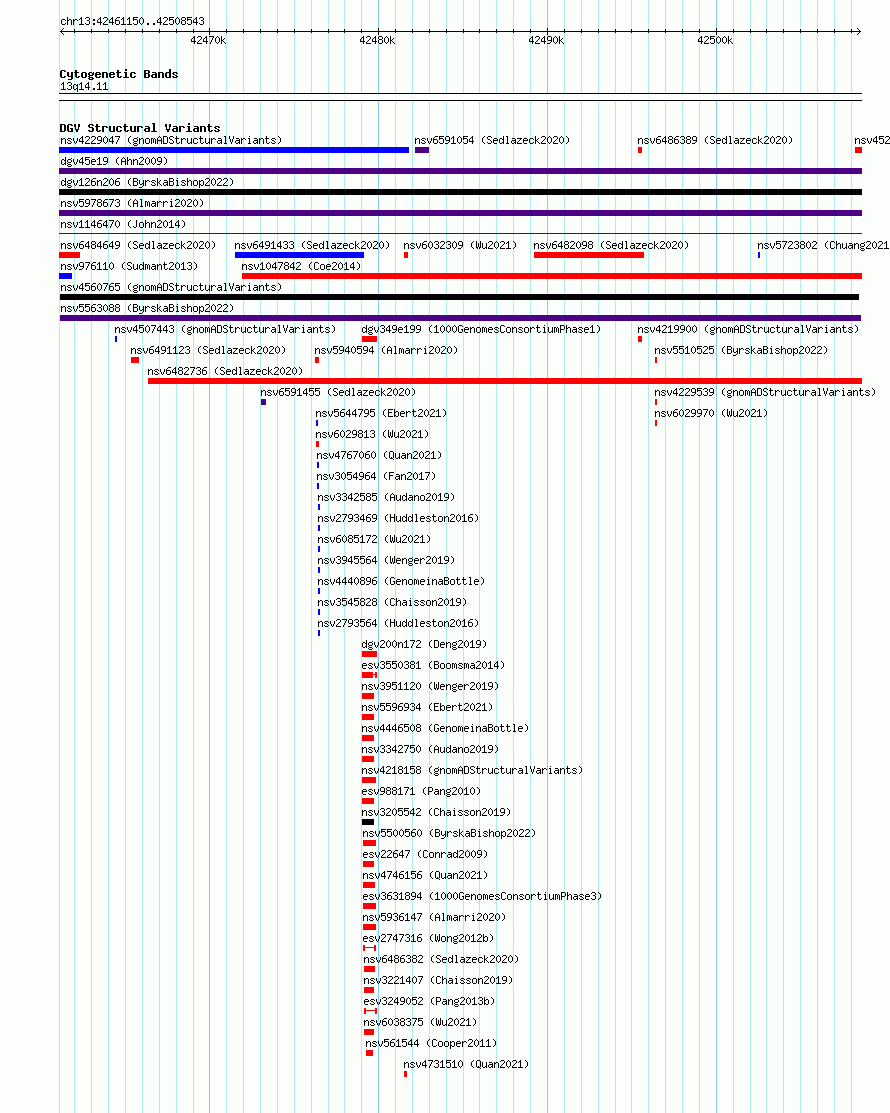
Task: Open nsv4731510 (Quan2021) variant
Action: coord(466,1064)
